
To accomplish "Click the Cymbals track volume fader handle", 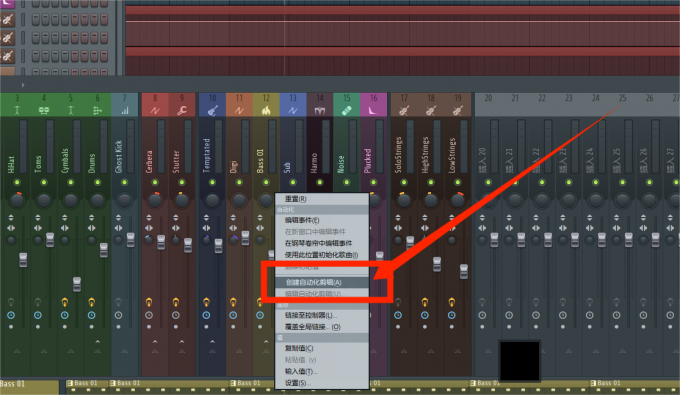I will pos(77,284).
